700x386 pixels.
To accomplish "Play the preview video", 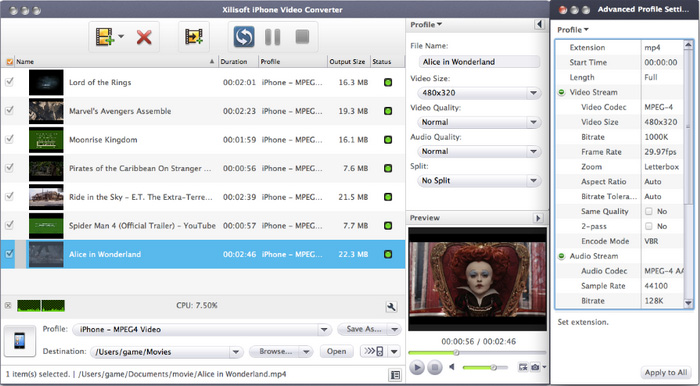I will pos(417,367).
